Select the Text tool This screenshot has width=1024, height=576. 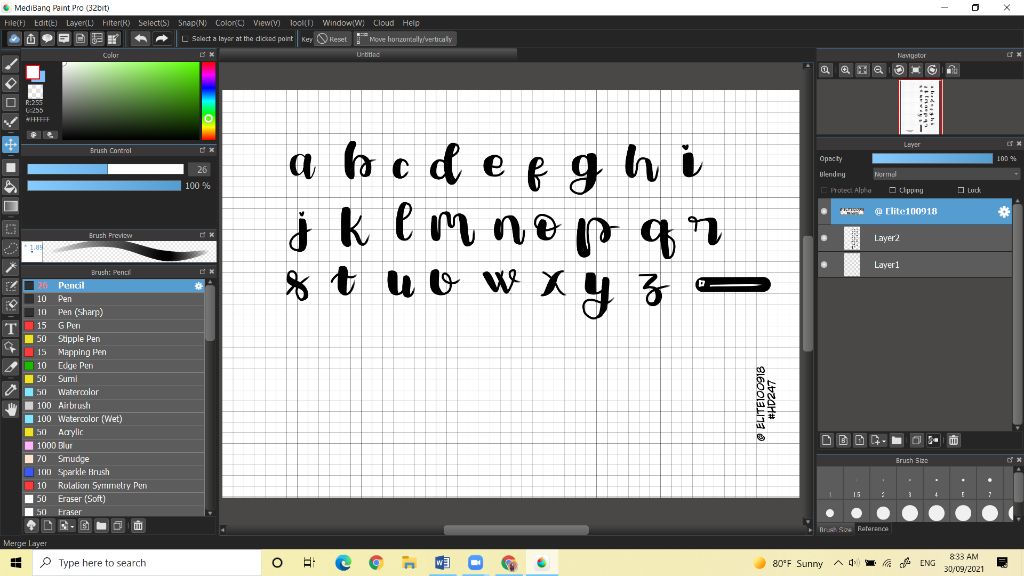(x=10, y=328)
